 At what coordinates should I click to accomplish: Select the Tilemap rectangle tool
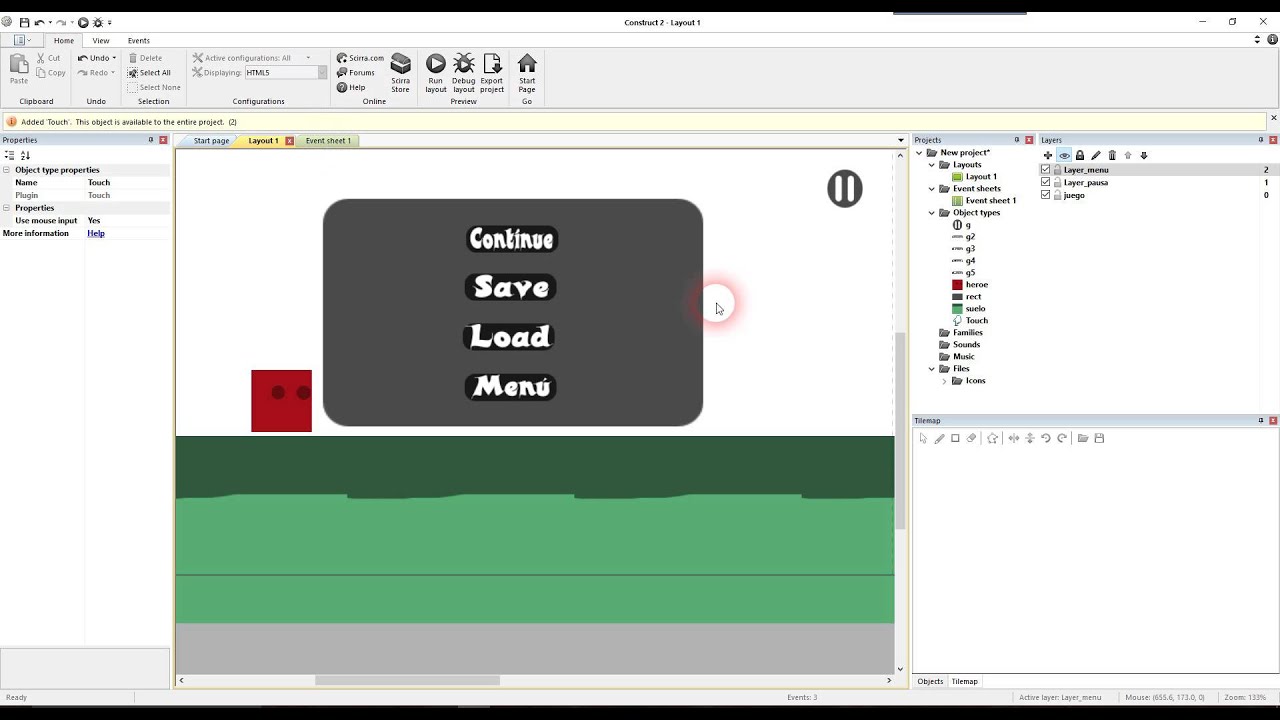(x=955, y=438)
